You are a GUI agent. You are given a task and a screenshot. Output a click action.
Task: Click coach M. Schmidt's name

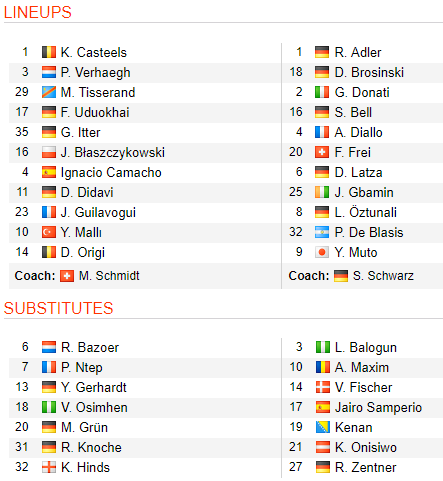pyautogui.click(x=109, y=276)
